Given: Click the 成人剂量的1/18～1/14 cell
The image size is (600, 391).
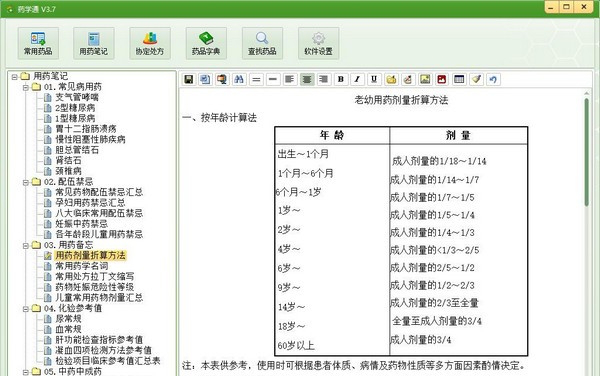Looking at the screenshot, I should pos(439,161).
